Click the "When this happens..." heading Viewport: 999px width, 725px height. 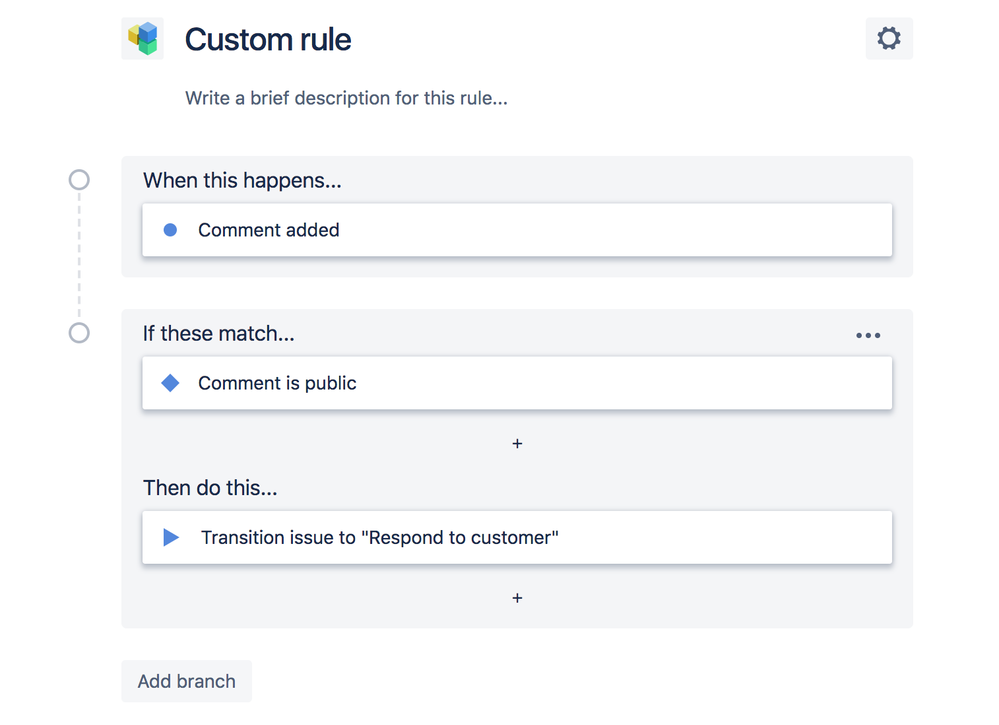coord(242,181)
